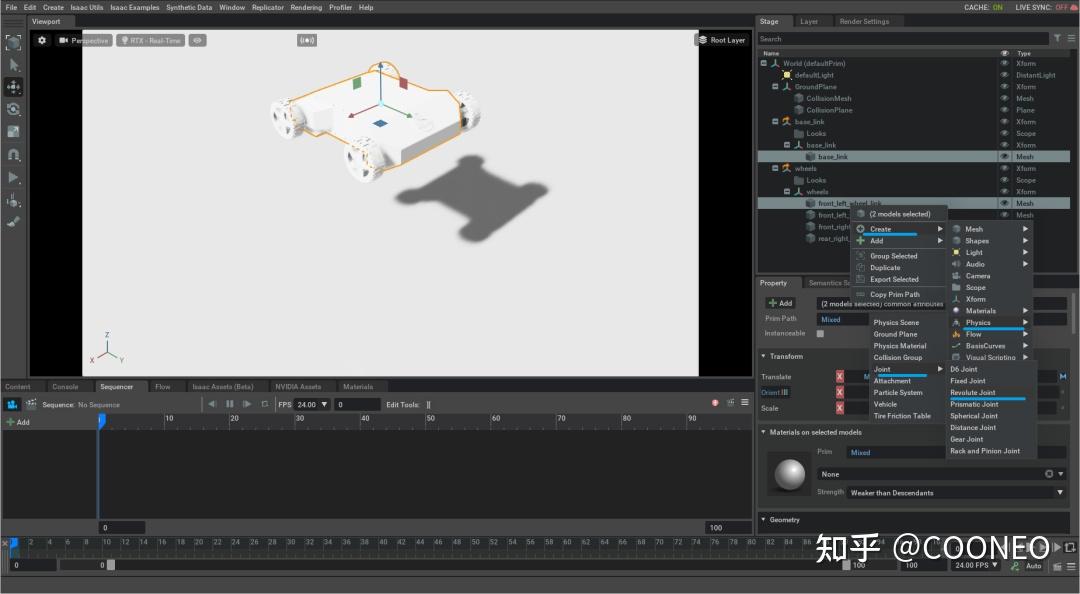1080x594 pixels.
Task: Click the viewport audio waveform icon
Action: tap(307, 41)
